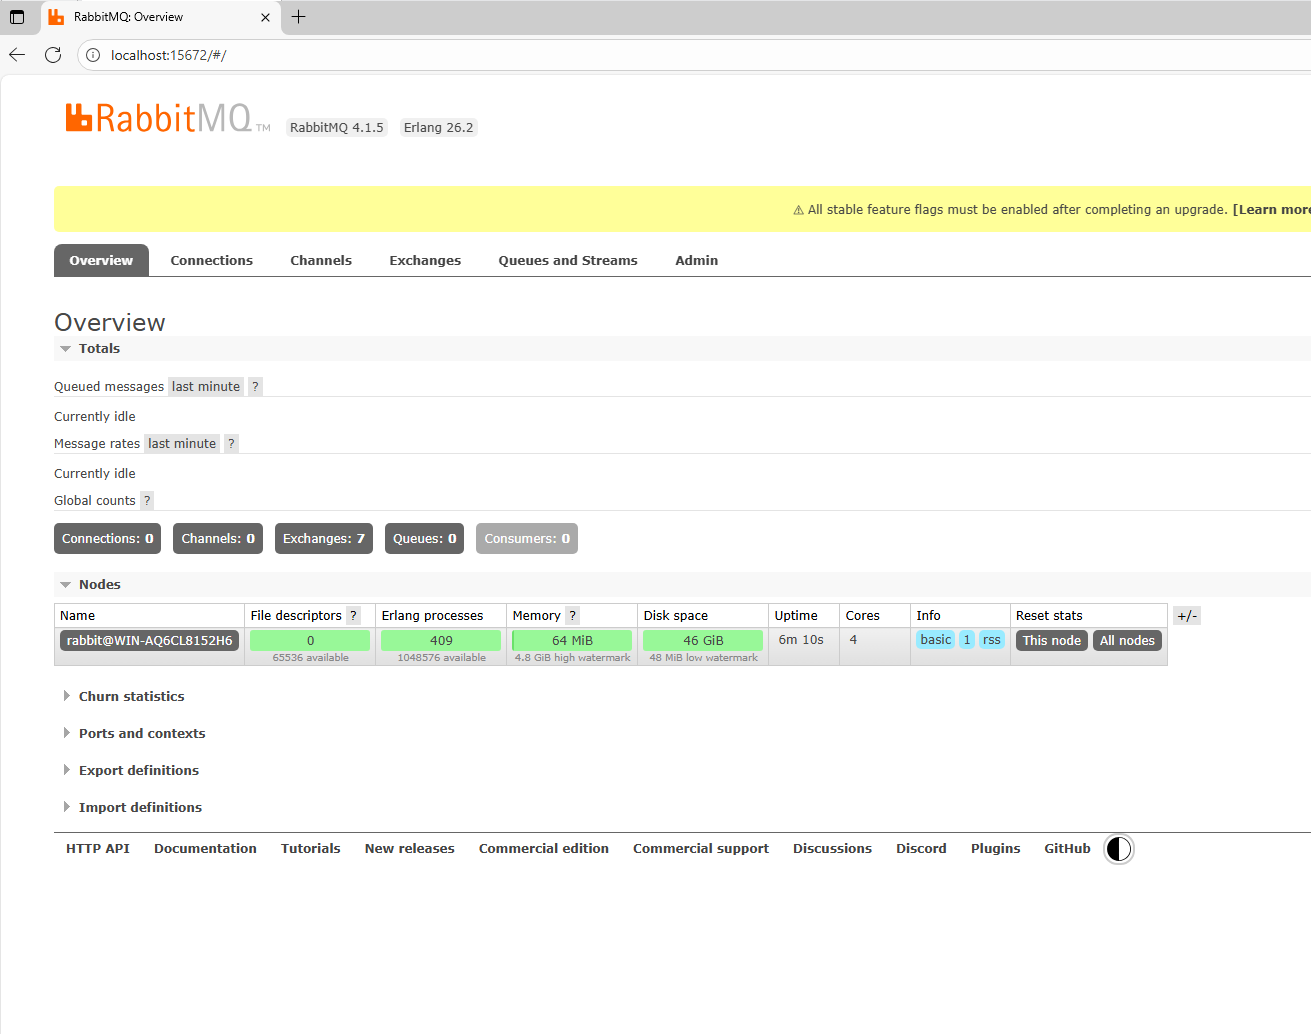1311x1034 pixels.
Task: Click the Disk space 46 GiB bar
Action: [x=703, y=641]
